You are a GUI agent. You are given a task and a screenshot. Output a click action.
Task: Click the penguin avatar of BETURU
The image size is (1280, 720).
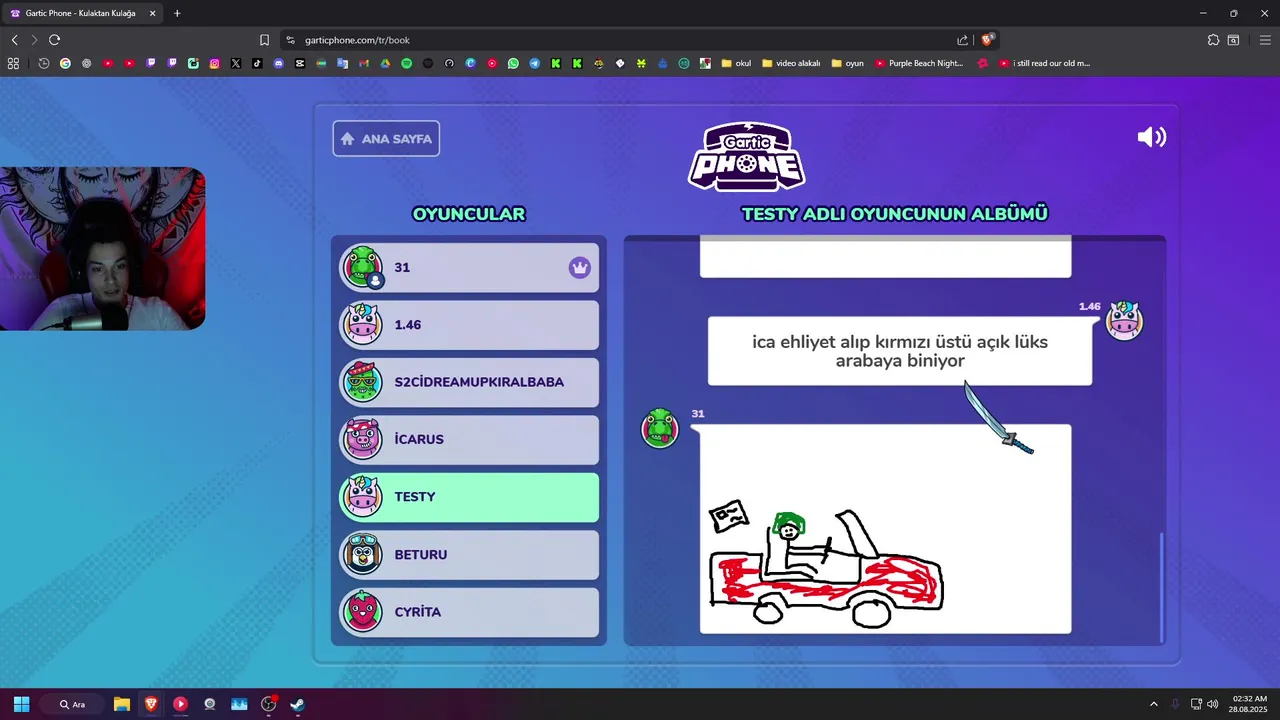[x=362, y=554]
